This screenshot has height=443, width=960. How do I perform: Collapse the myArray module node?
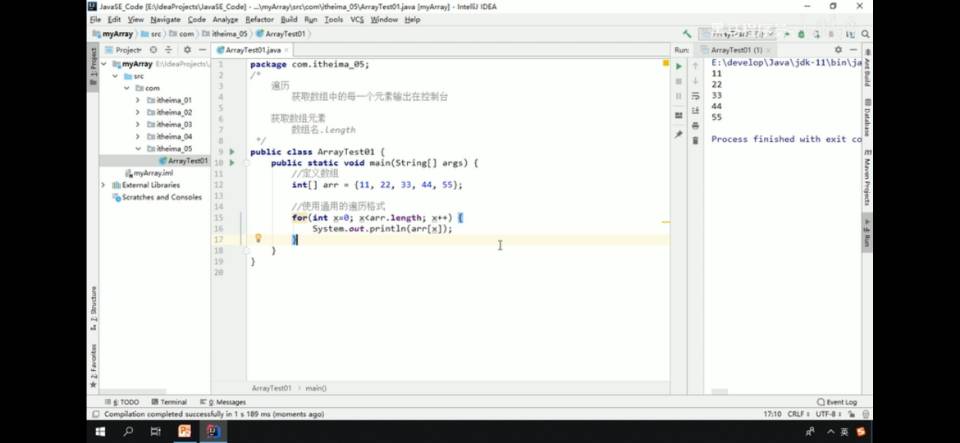point(103,64)
